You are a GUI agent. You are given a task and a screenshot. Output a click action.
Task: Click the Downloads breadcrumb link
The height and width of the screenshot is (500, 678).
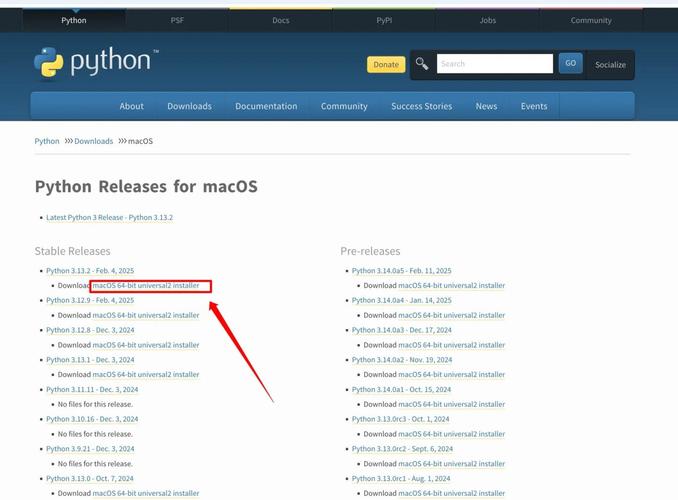pyautogui.click(x=93, y=141)
